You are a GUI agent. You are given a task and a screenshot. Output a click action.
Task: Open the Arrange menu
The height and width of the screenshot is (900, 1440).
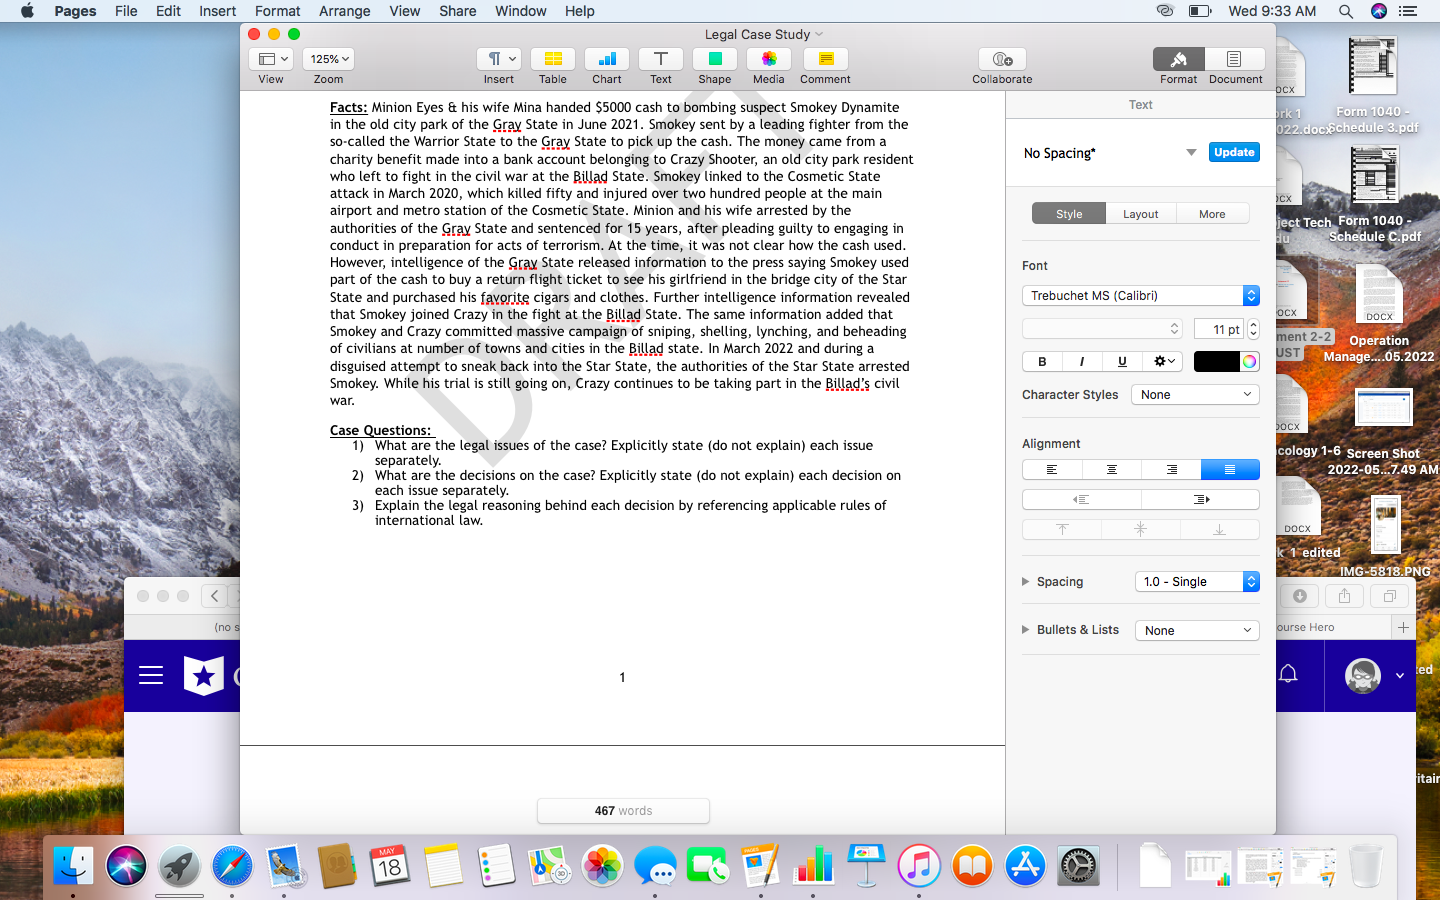[344, 11]
